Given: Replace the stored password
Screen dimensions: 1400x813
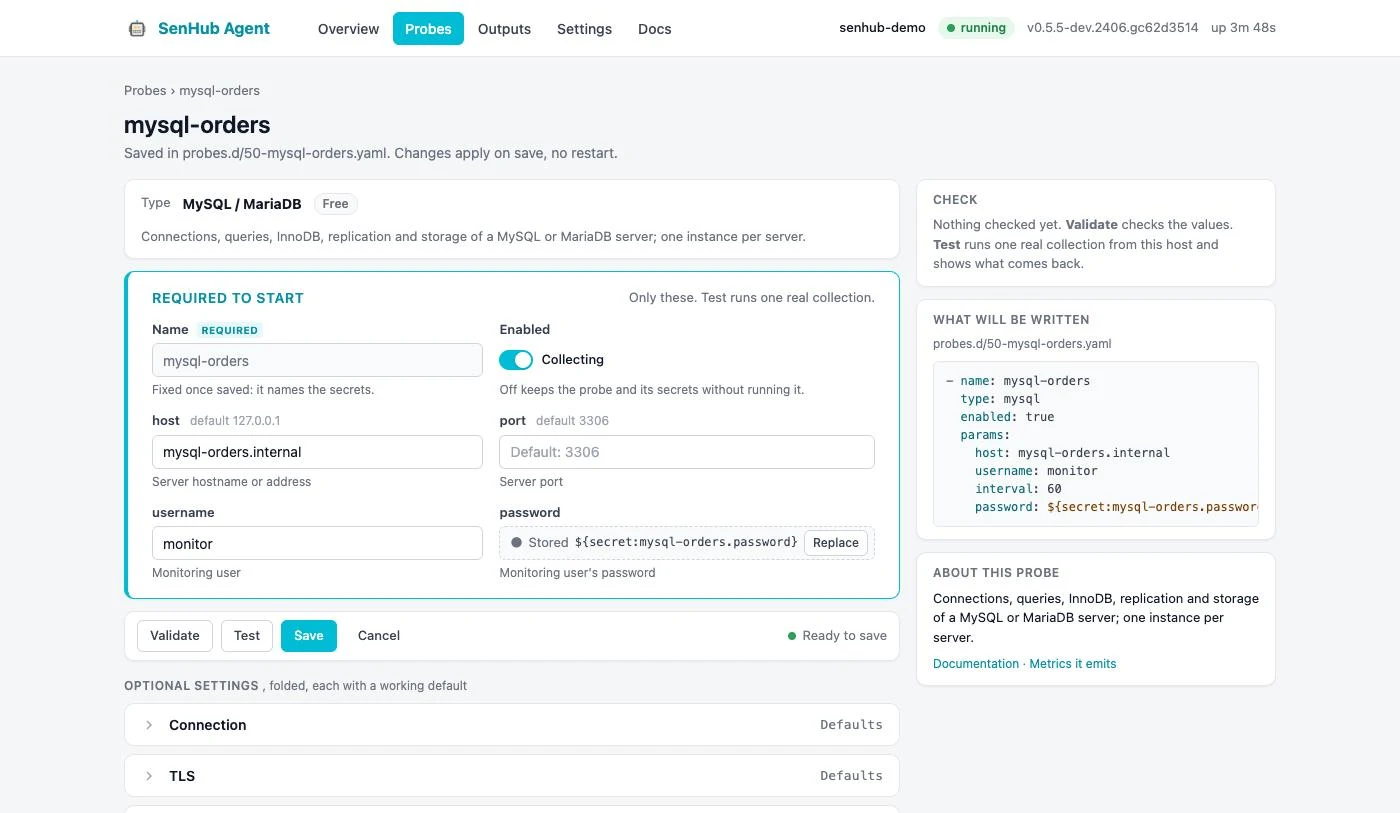Looking at the screenshot, I should pos(836,543).
